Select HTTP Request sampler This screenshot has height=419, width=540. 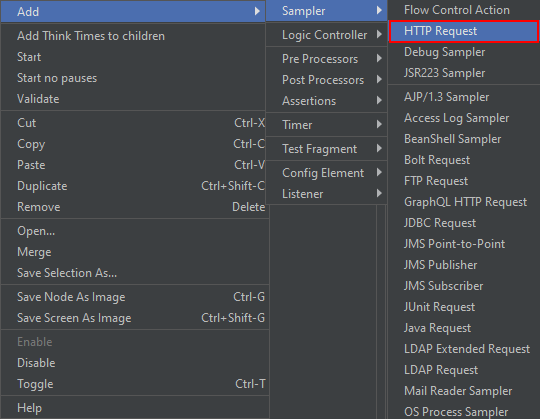[464, 31]
